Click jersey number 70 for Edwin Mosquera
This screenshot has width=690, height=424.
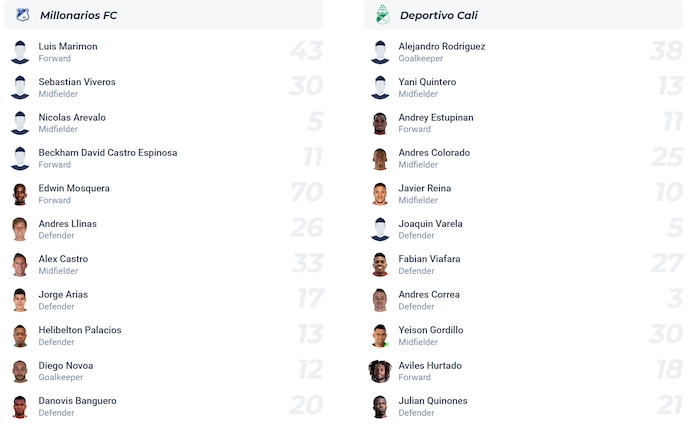[x=306, y=194]
